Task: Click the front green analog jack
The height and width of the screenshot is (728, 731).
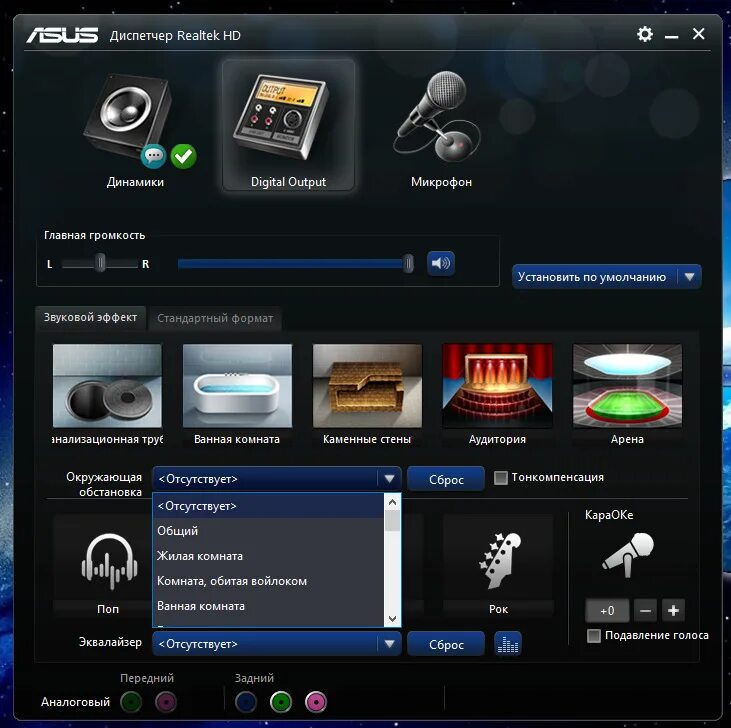Action: click(131, 702)
